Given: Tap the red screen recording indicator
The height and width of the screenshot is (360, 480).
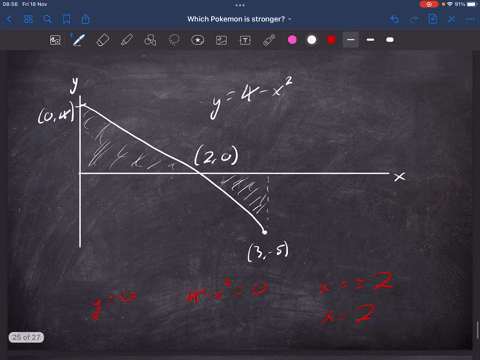Looking at the screenshot, I should click(429, 4).
